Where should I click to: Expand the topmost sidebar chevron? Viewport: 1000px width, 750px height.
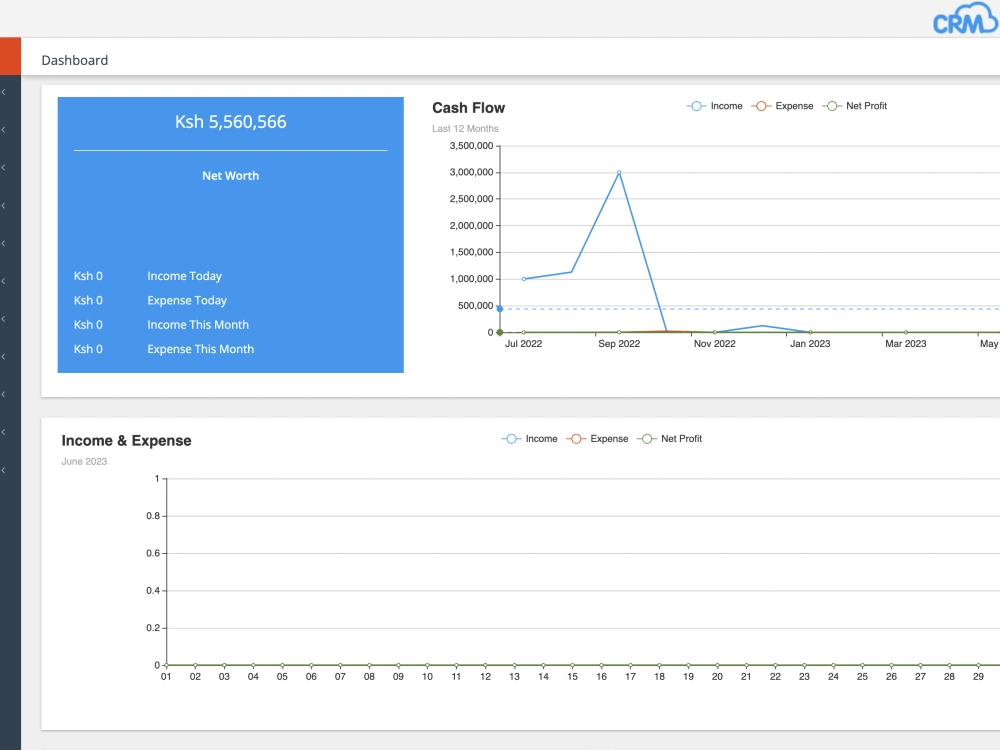(4, 92)
